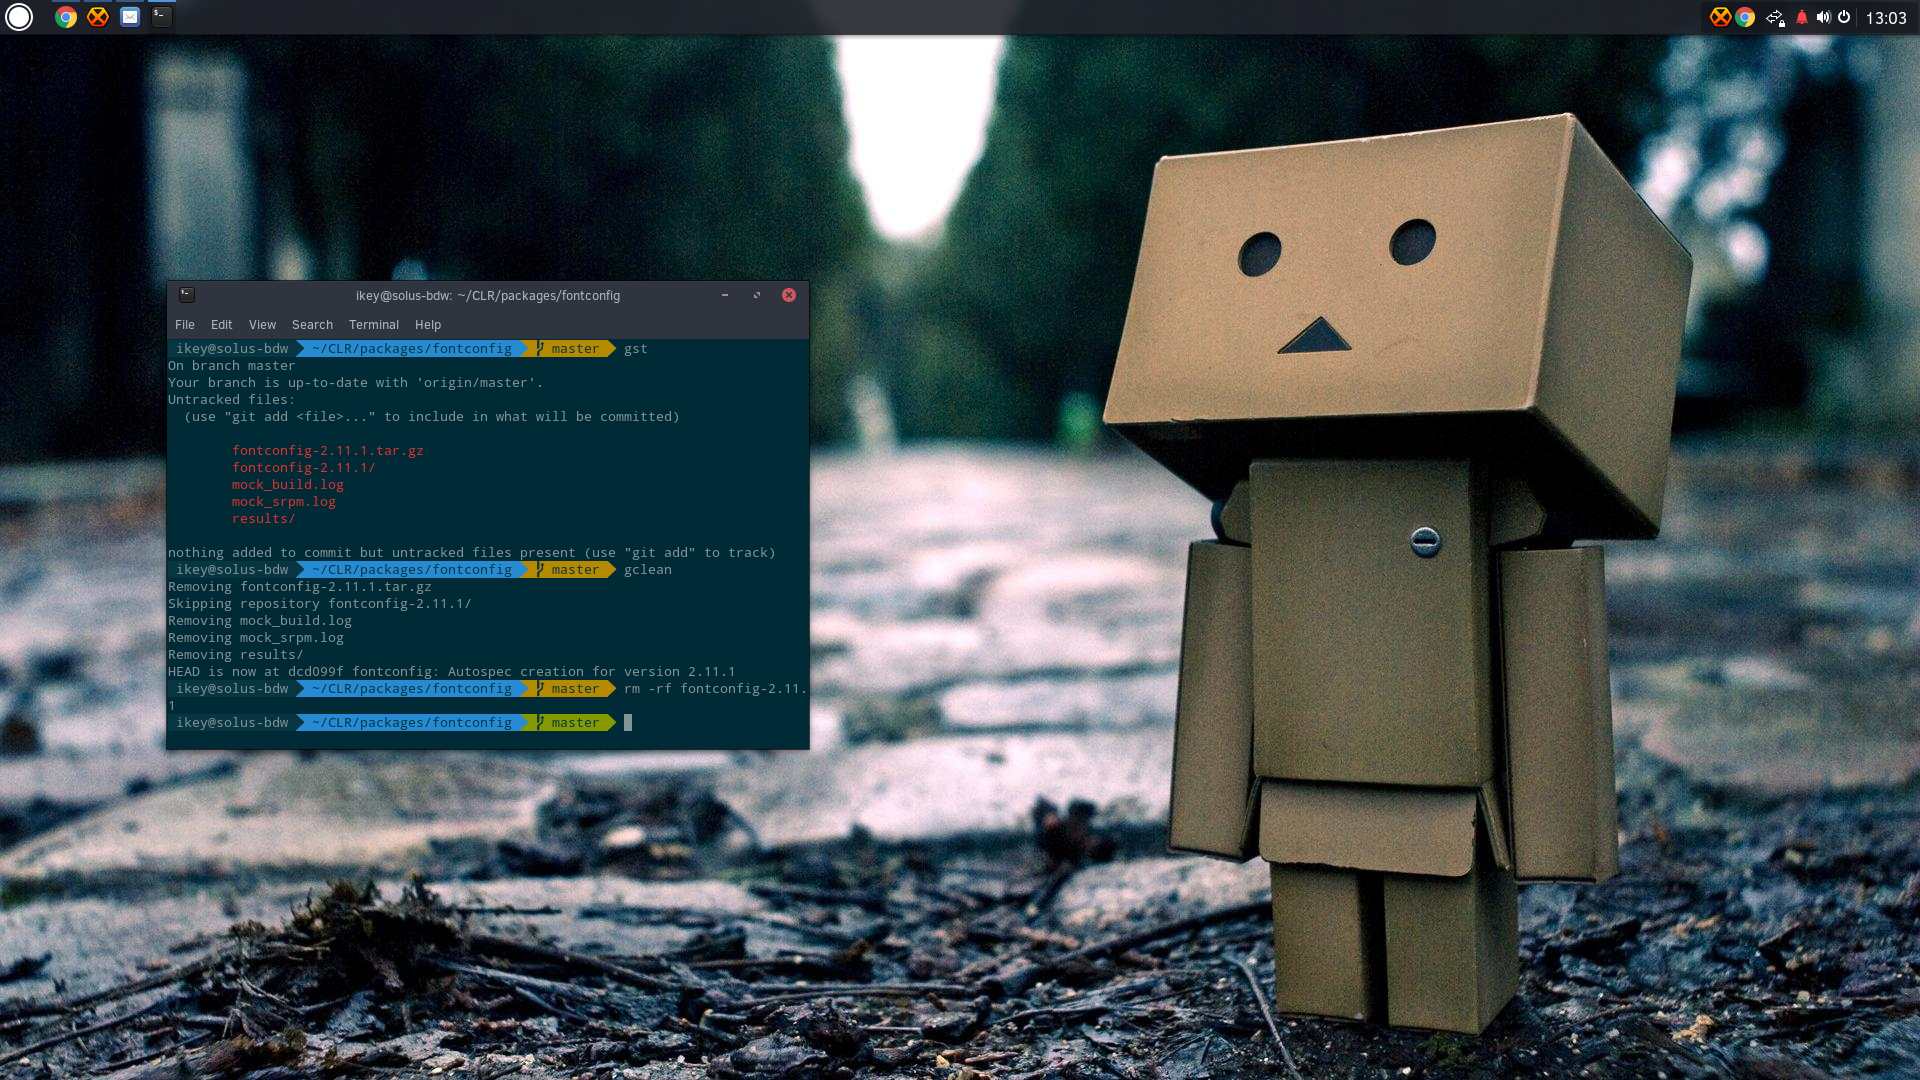Open the volume speaker indicator
Viewport: 1920px width, 1080px height.
(x=1823, y=17)
